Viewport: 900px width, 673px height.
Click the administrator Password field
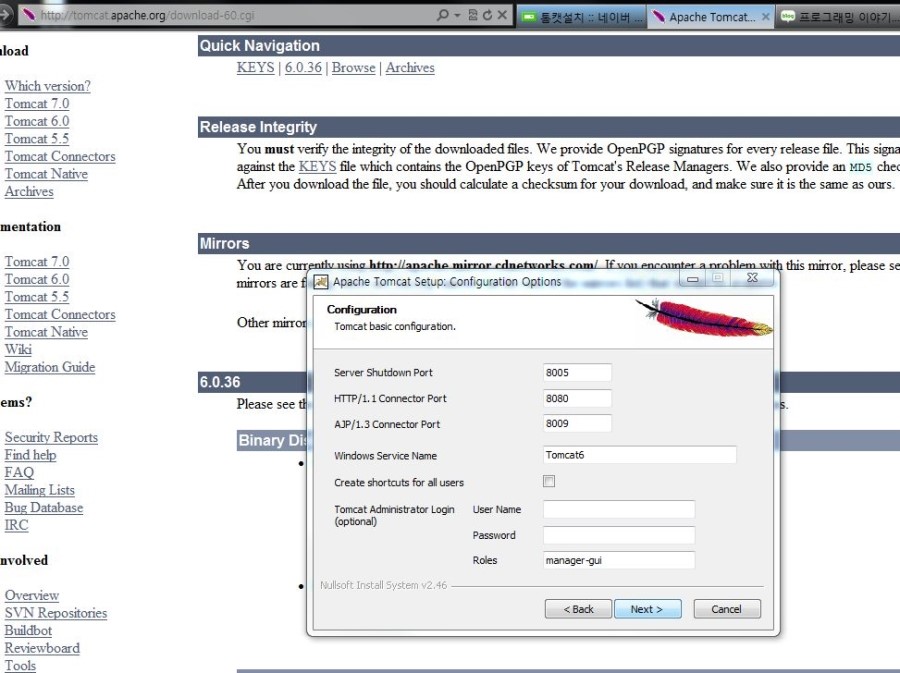click(x=619, y=535)
